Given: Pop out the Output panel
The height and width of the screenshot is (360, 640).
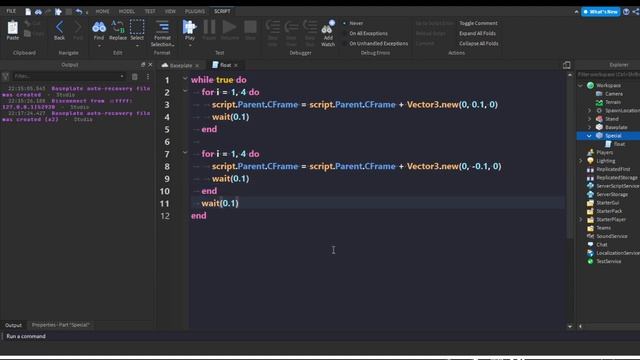Looking at the screenshot, I should [143, 64].
